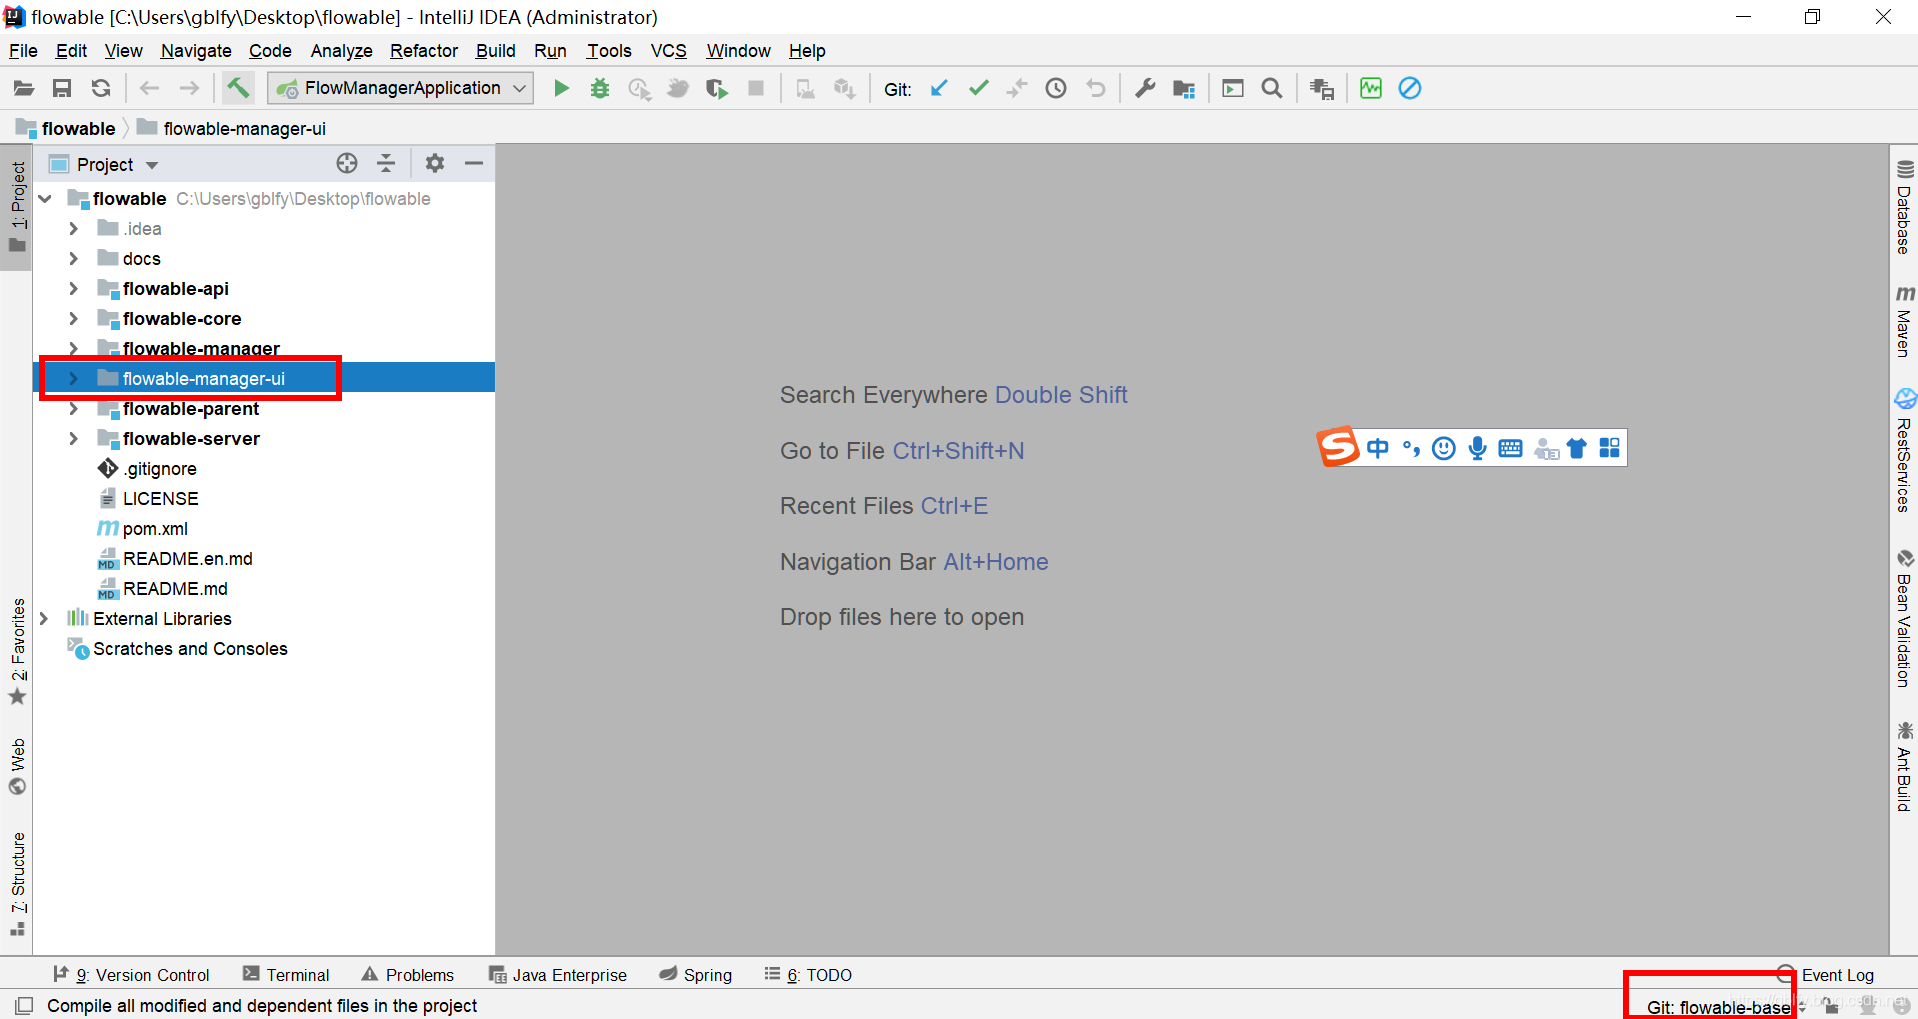Collapse the flowable root tree node
Screen dimensions: 1918x1019
coord(45,199)
